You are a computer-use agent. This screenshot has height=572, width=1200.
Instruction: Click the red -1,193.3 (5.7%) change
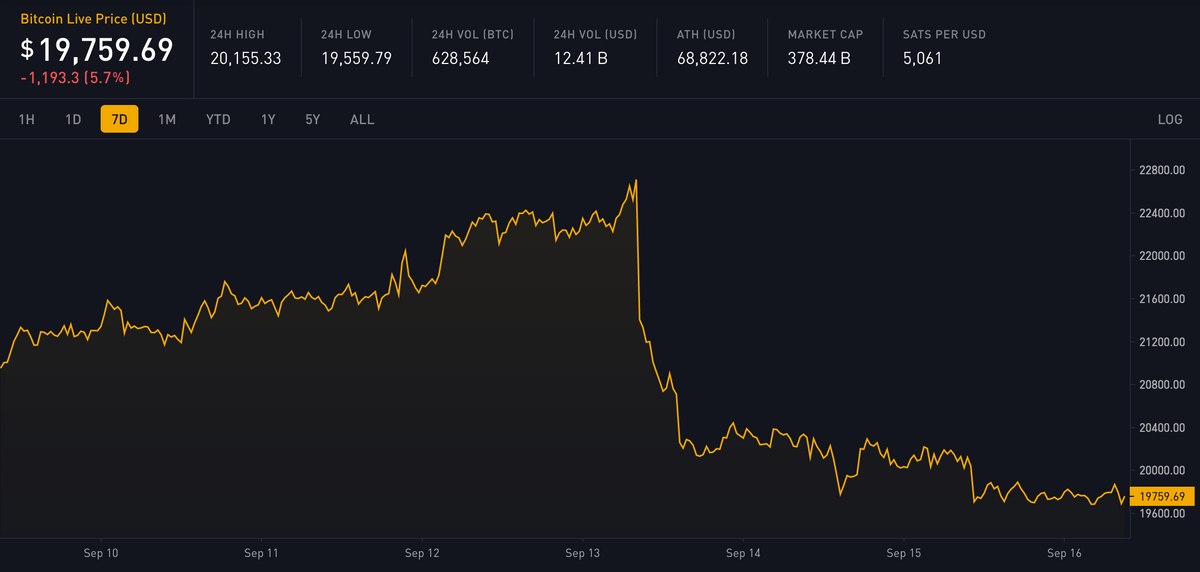[x=75, y=77]
